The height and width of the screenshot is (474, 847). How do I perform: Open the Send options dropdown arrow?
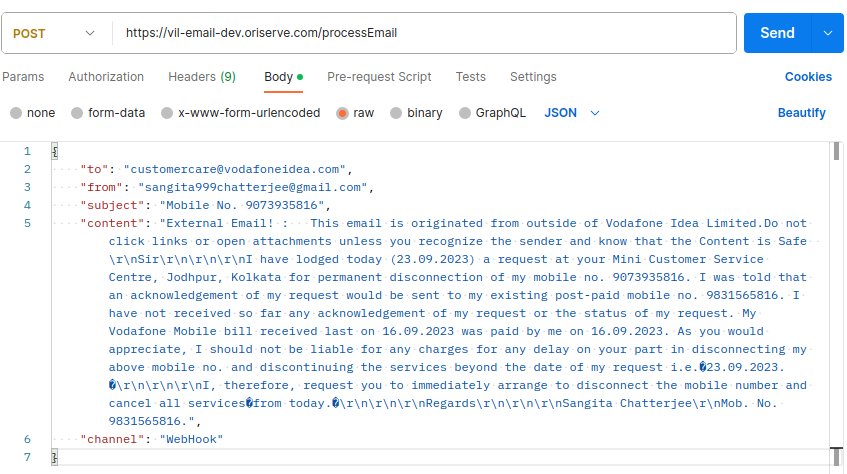pyautogui.click(x=827, y=33)
